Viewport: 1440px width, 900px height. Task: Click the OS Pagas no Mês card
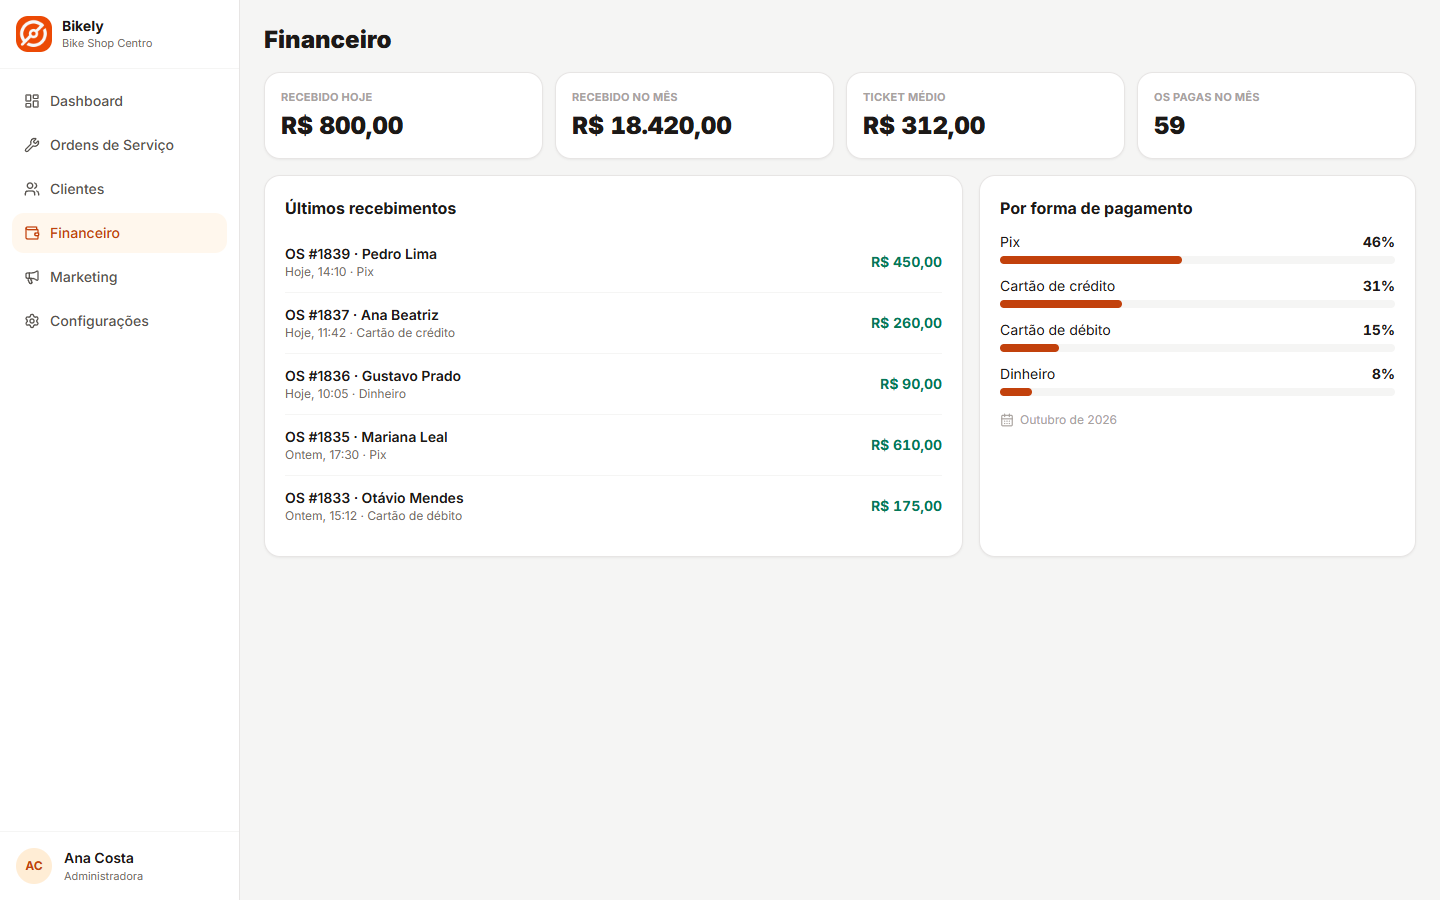1276,115
